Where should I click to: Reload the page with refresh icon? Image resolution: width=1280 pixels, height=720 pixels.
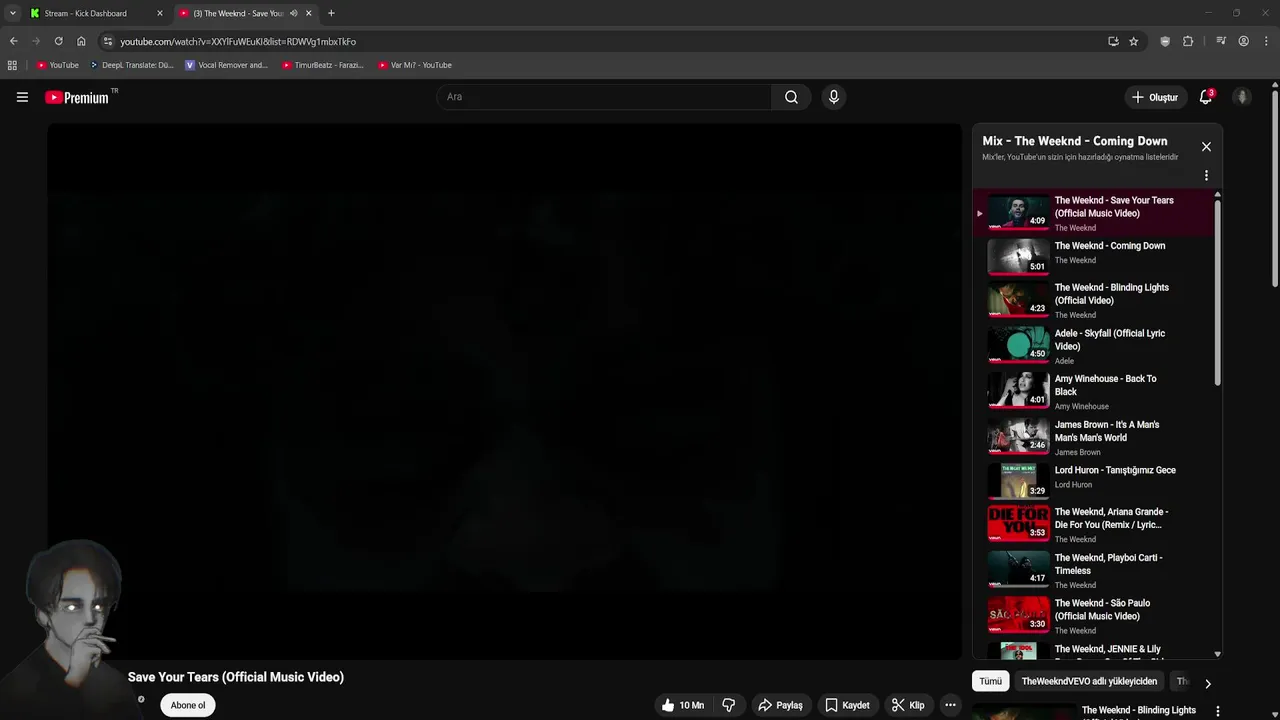58,41
